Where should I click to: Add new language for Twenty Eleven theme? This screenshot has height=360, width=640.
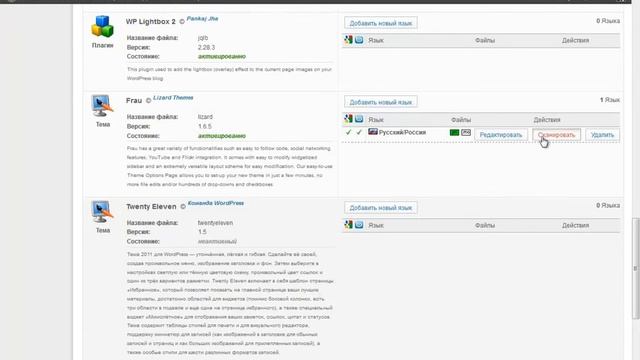[x=381, y=207]
